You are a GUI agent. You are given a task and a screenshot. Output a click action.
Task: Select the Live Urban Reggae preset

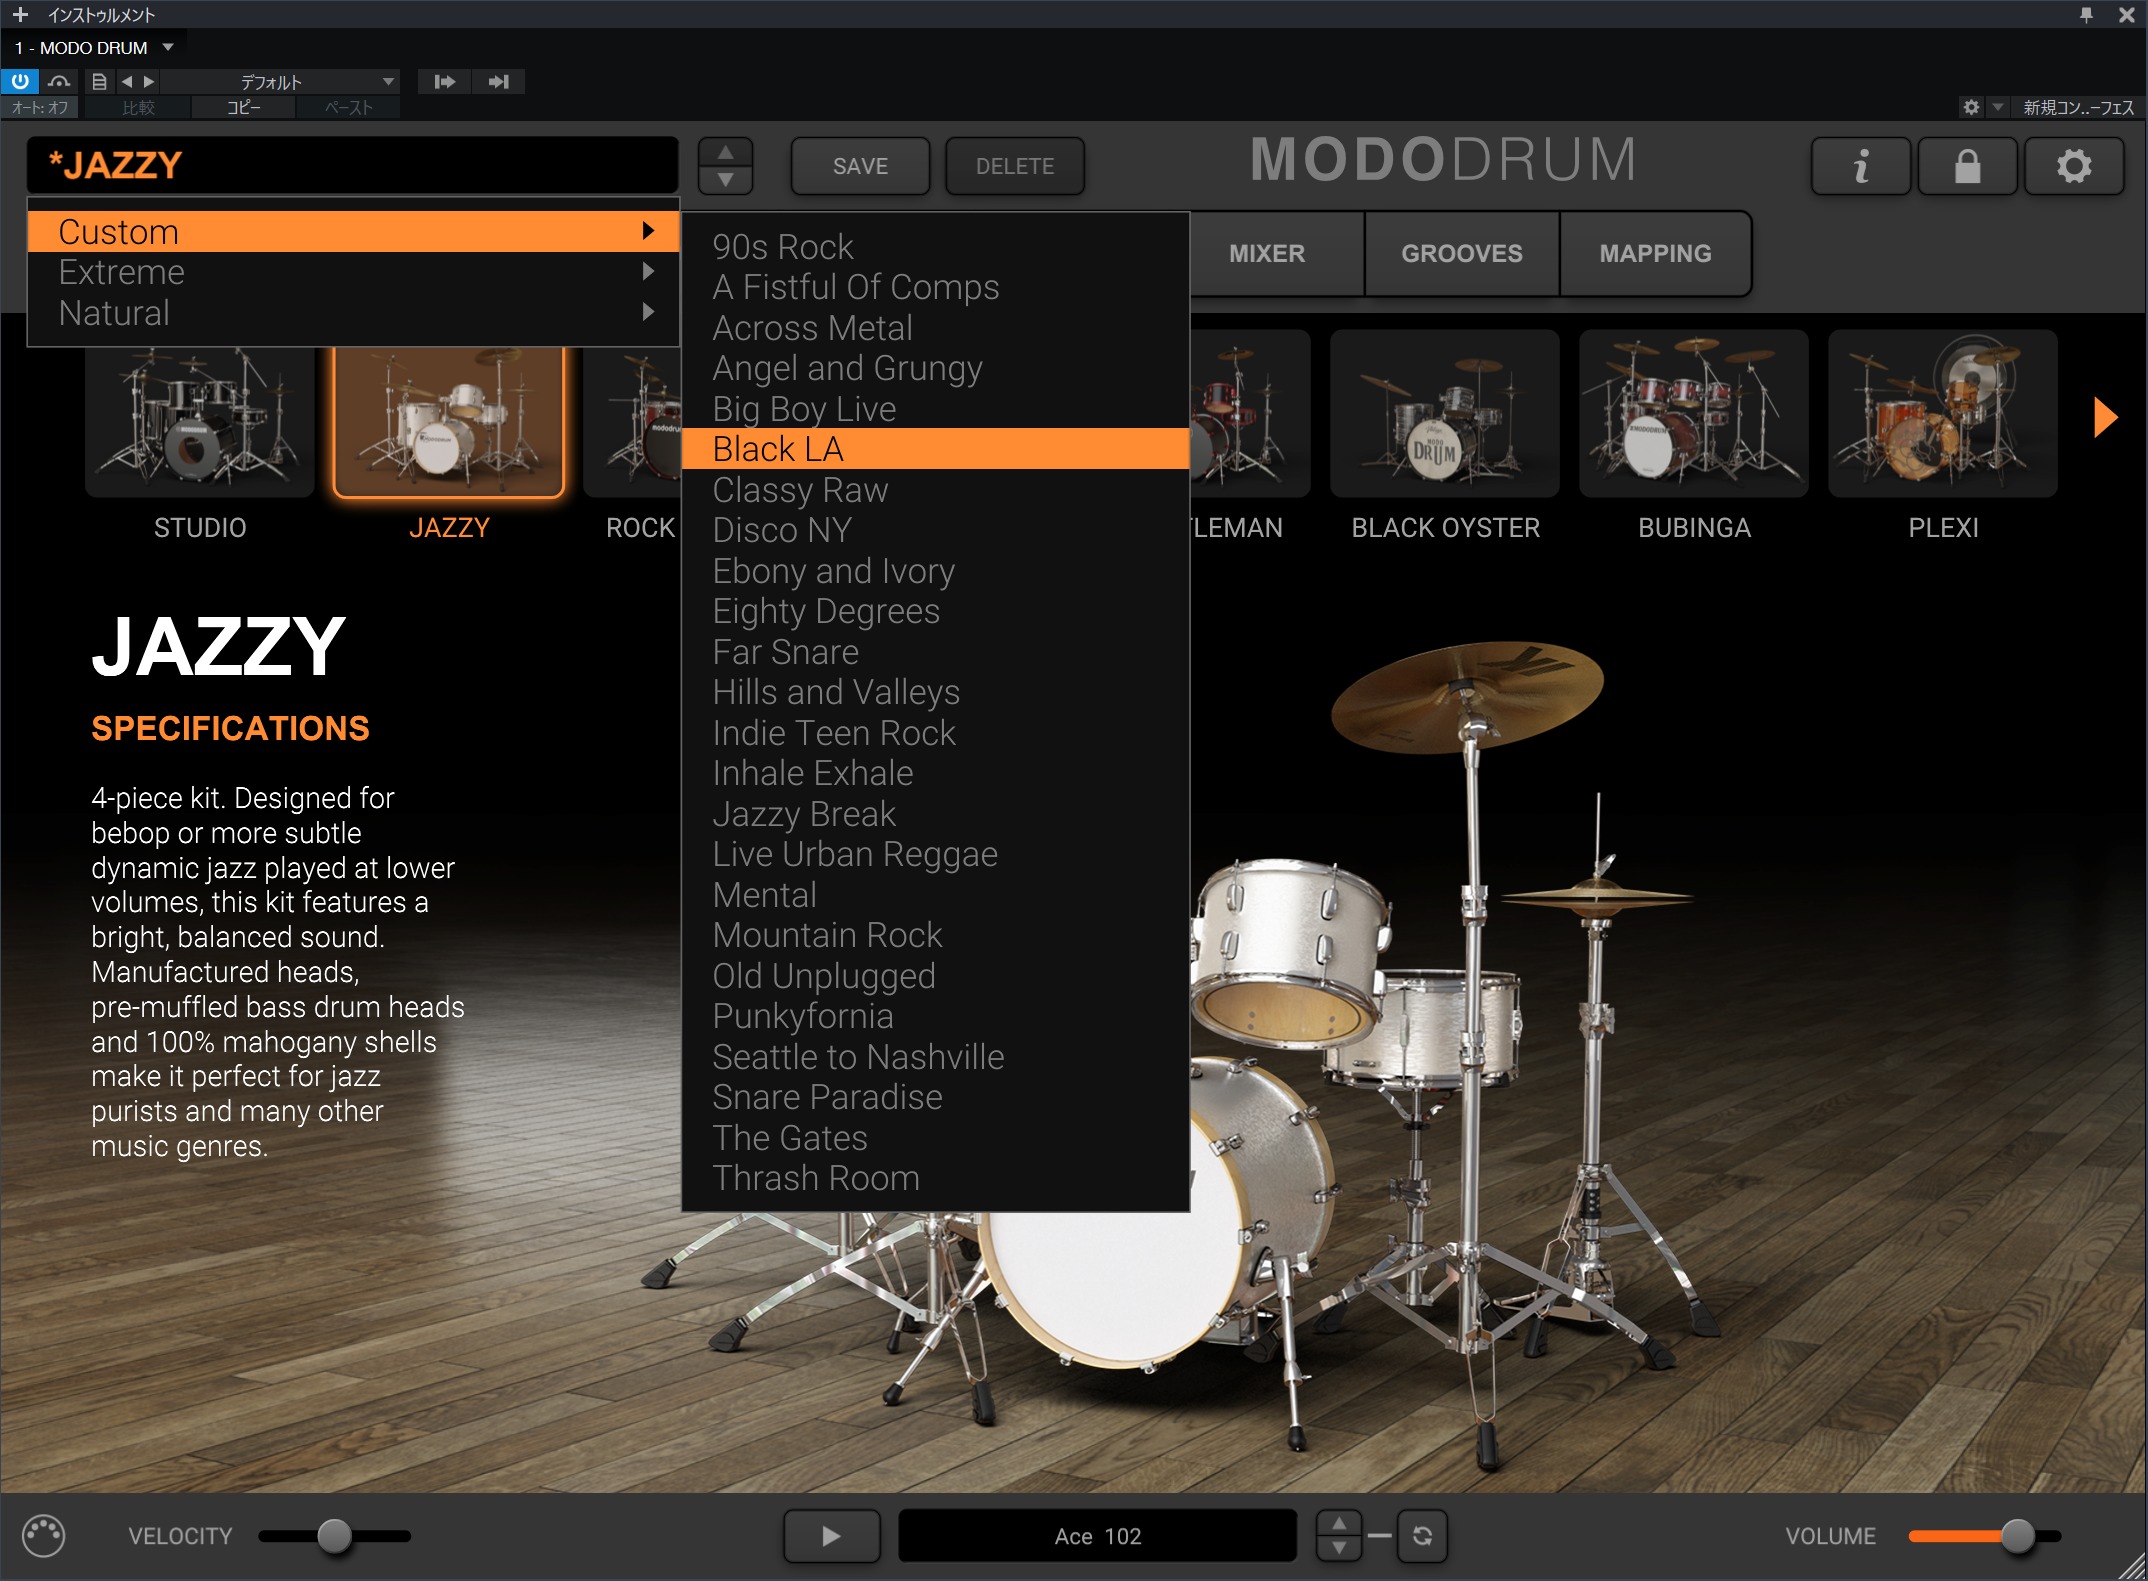click(935, 854)
